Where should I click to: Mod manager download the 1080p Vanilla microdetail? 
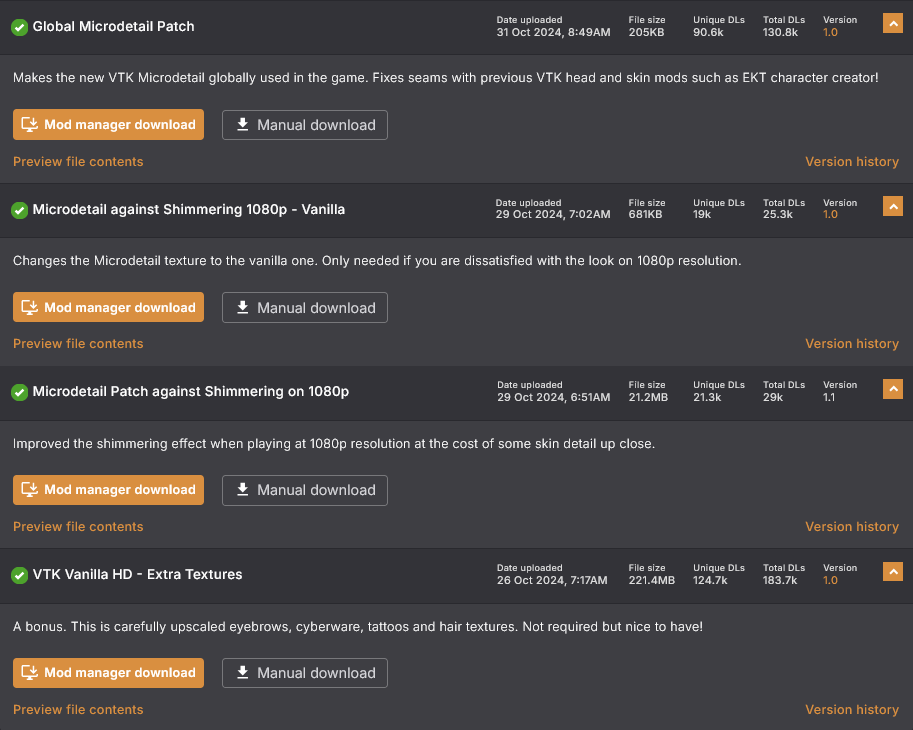108,307
